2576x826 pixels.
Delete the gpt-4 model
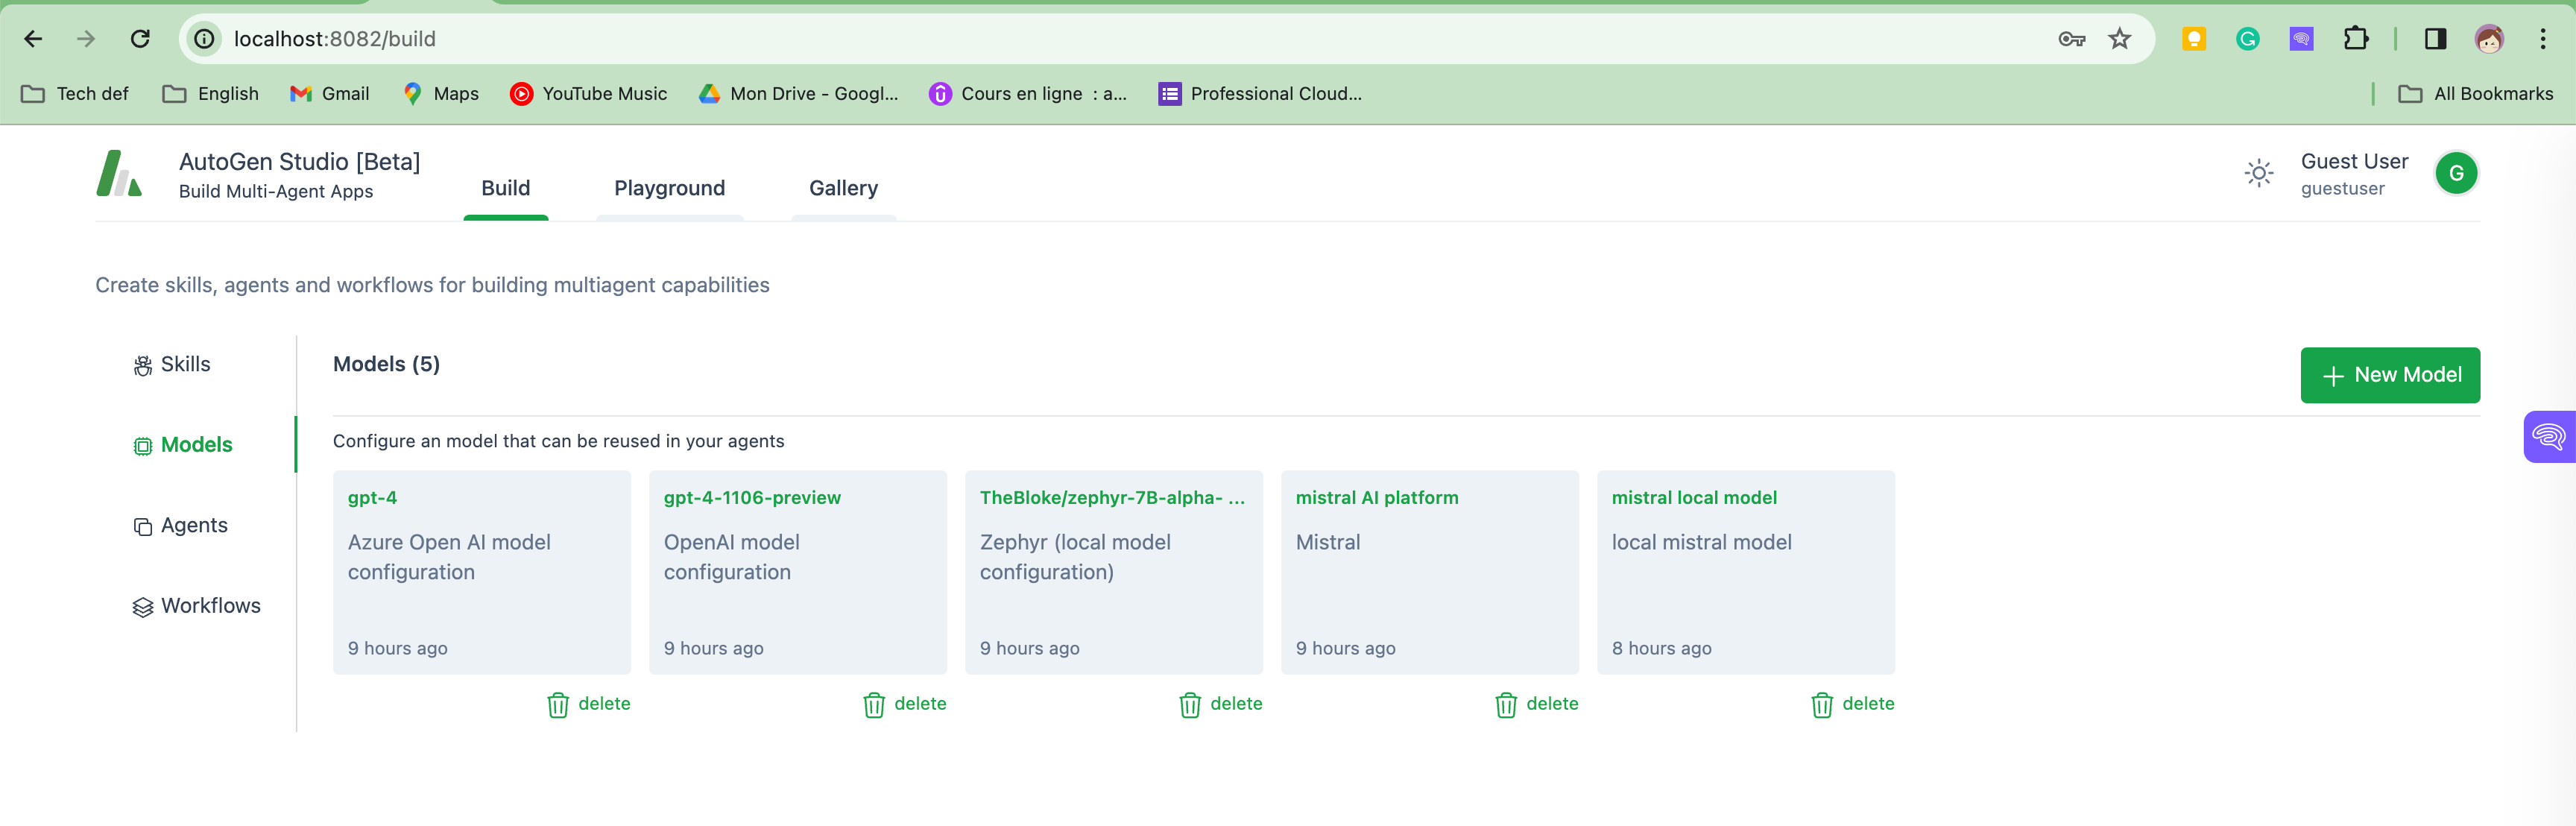click(588, 704)
